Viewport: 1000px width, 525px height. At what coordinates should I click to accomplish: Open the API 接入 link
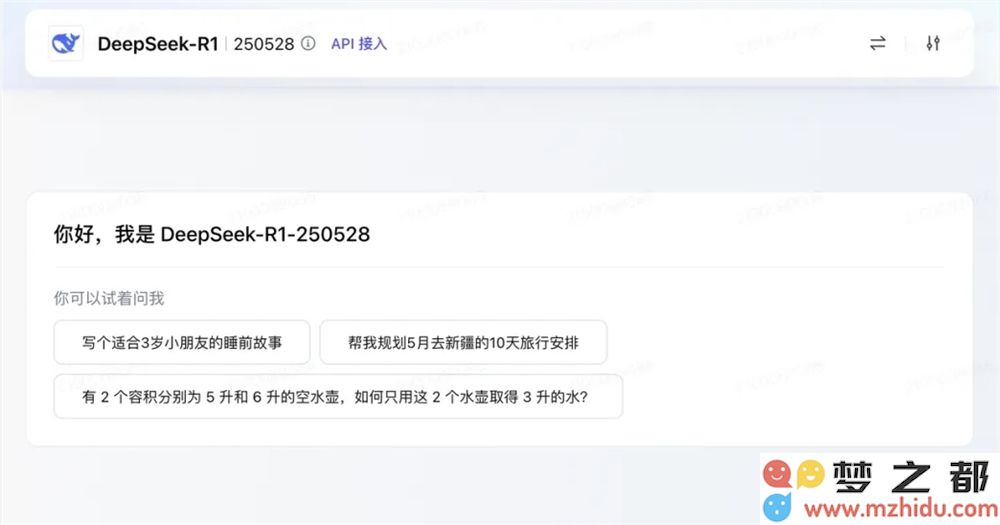(359, 43)
